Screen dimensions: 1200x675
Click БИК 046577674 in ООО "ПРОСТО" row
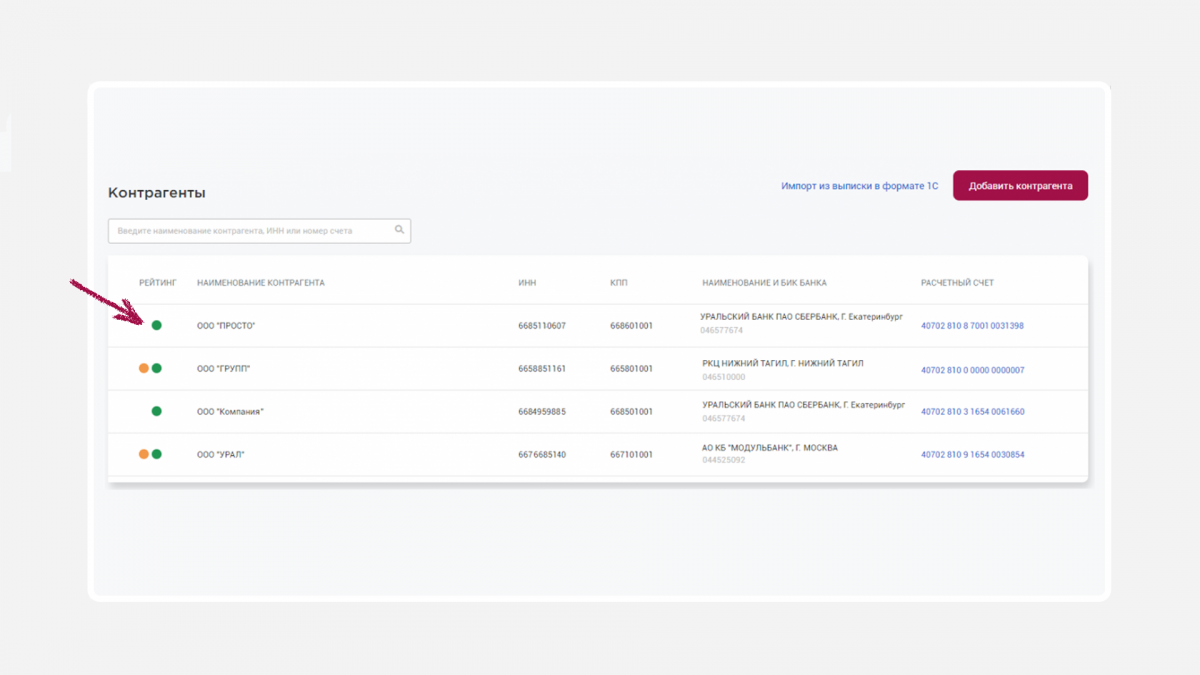point(722,331)
